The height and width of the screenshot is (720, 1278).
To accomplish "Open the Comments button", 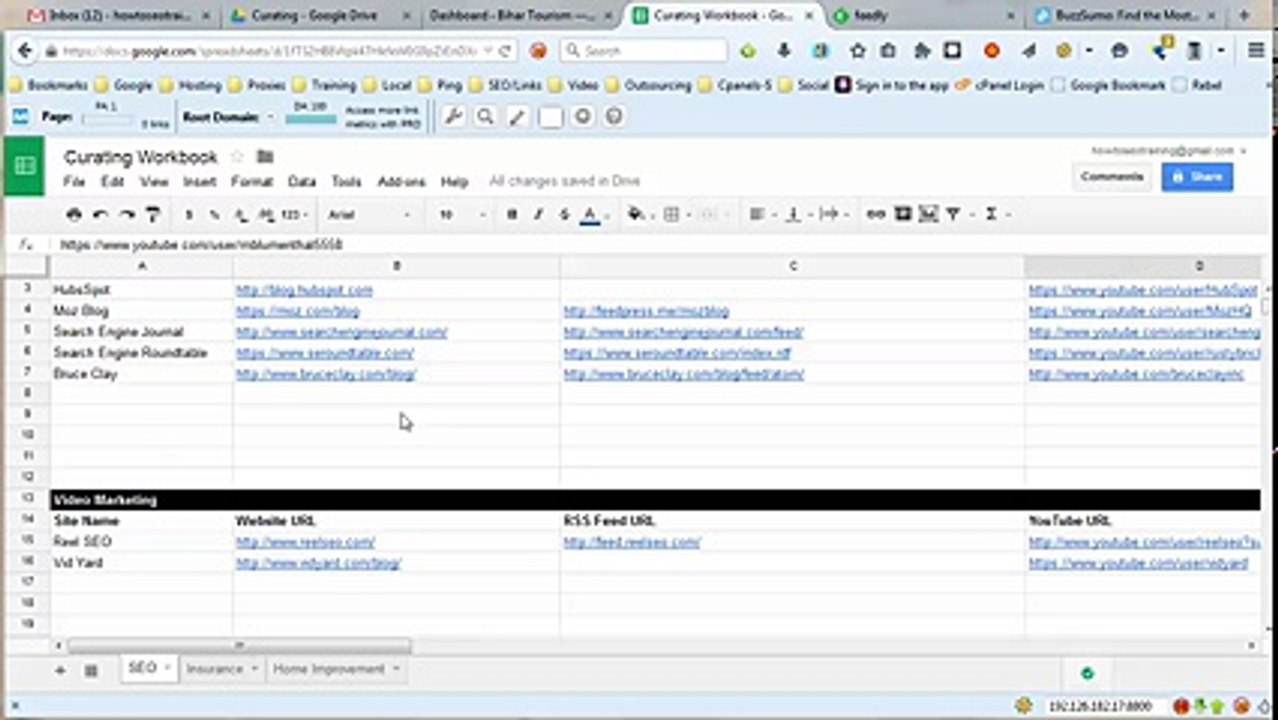I will pyautogui.click(x=1111, y=176).
